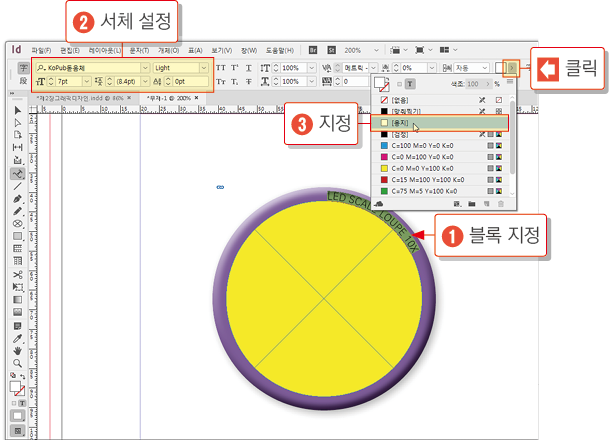Viewport: 609px width, 440px height.
Task: Open the 파일(F) menu
Action: point(41,50)
